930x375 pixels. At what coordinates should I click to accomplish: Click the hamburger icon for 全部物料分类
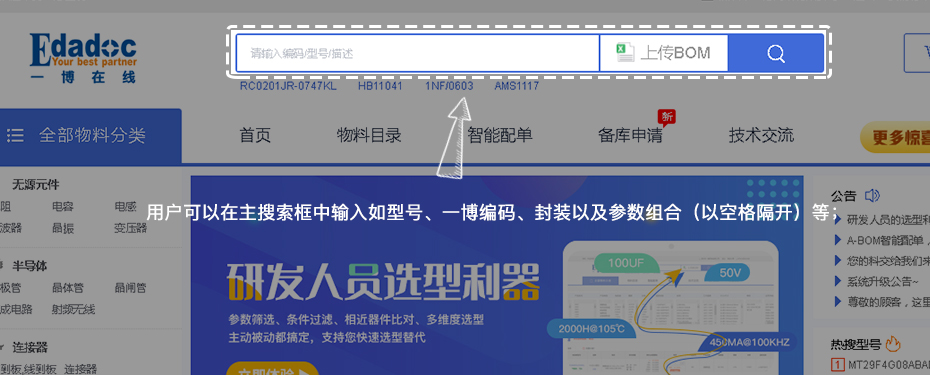pyautogui.click(x=15, y=136)
